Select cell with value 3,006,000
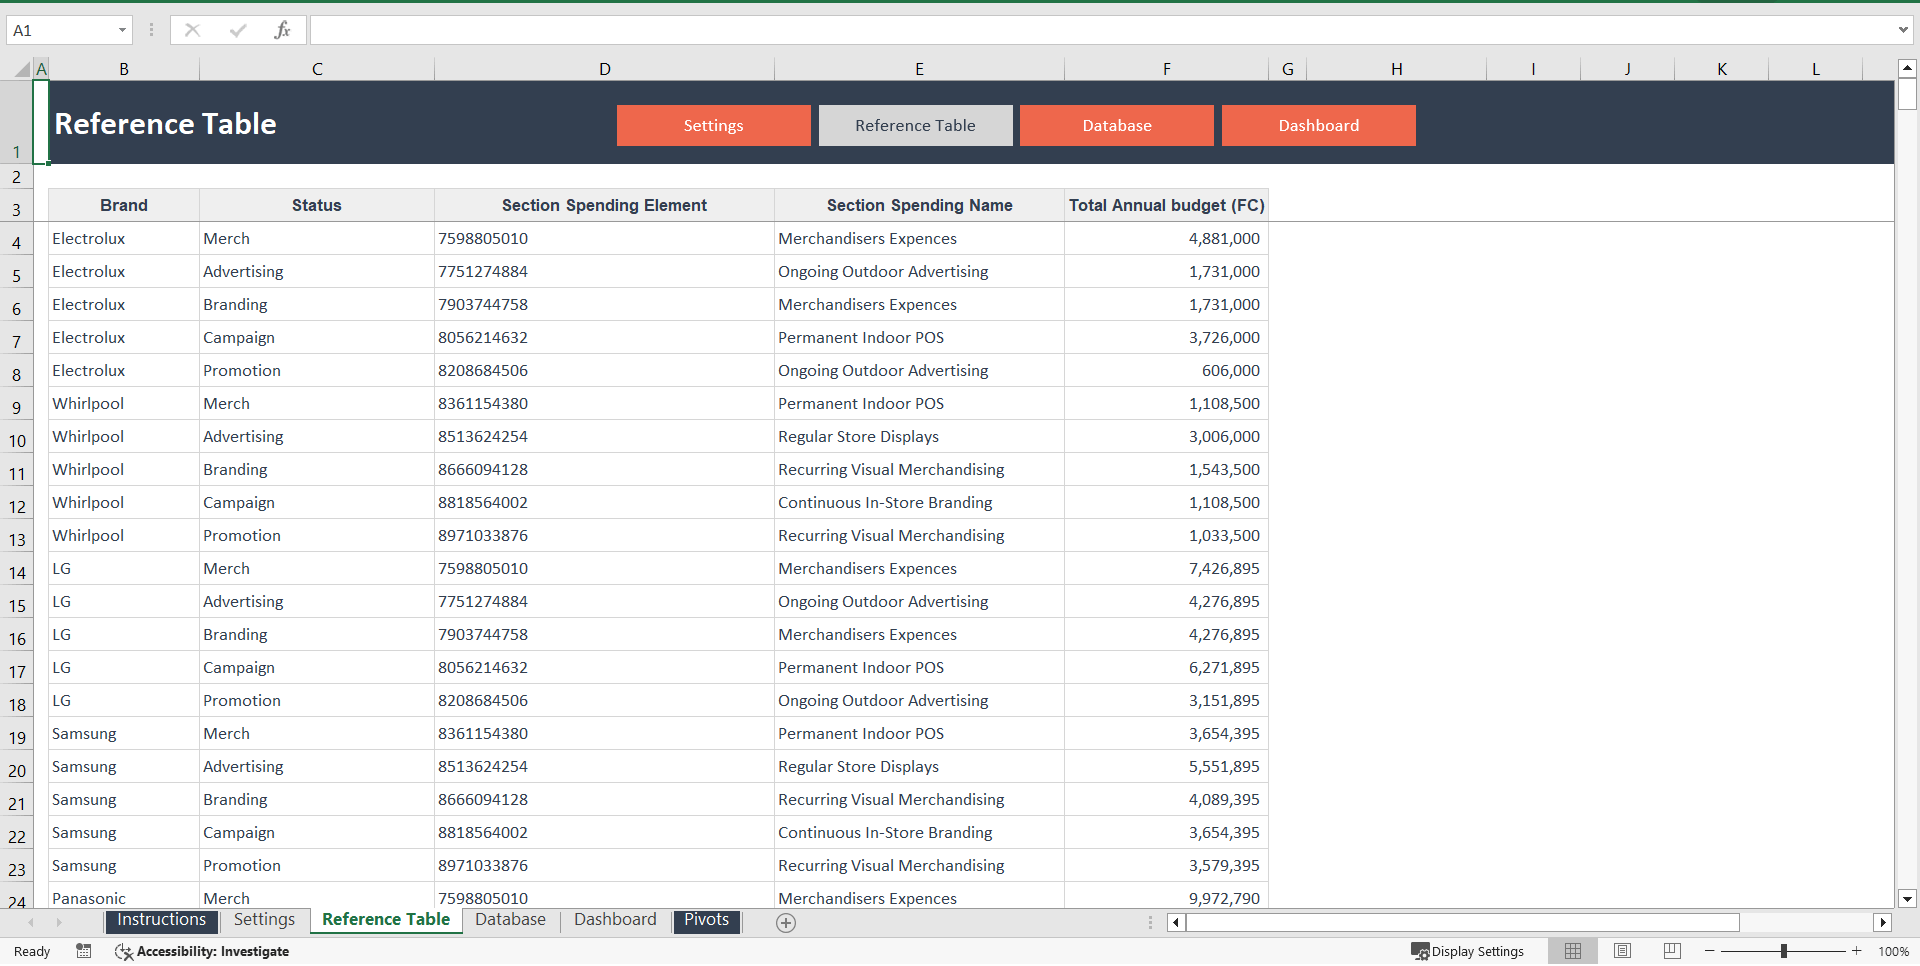The height and width of the screenshot is (966, 1920). (x=1166, y=436)
